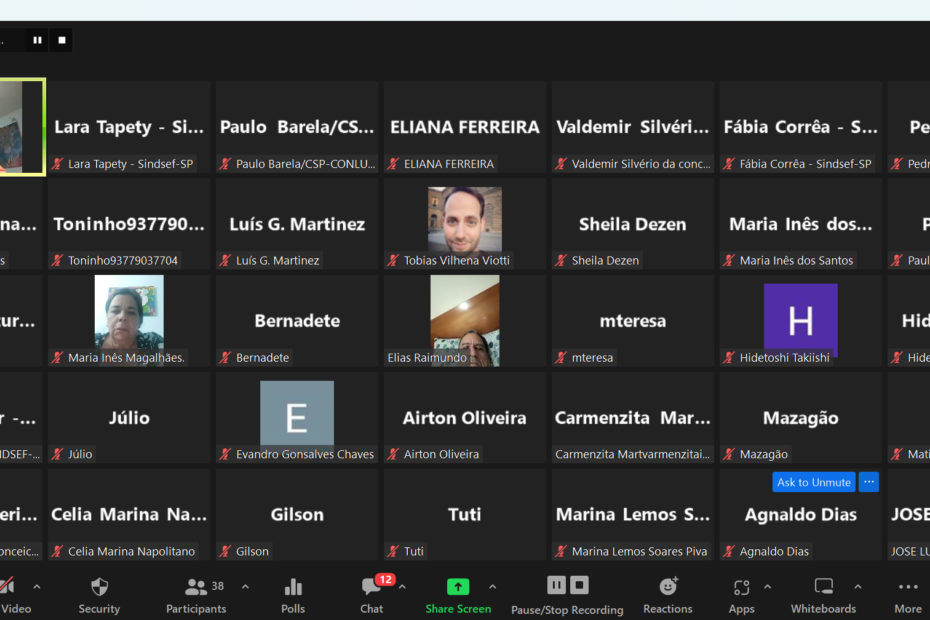930x620 pixels.
Task: Open the Security shield menu
Action: (x=99, y=596)
